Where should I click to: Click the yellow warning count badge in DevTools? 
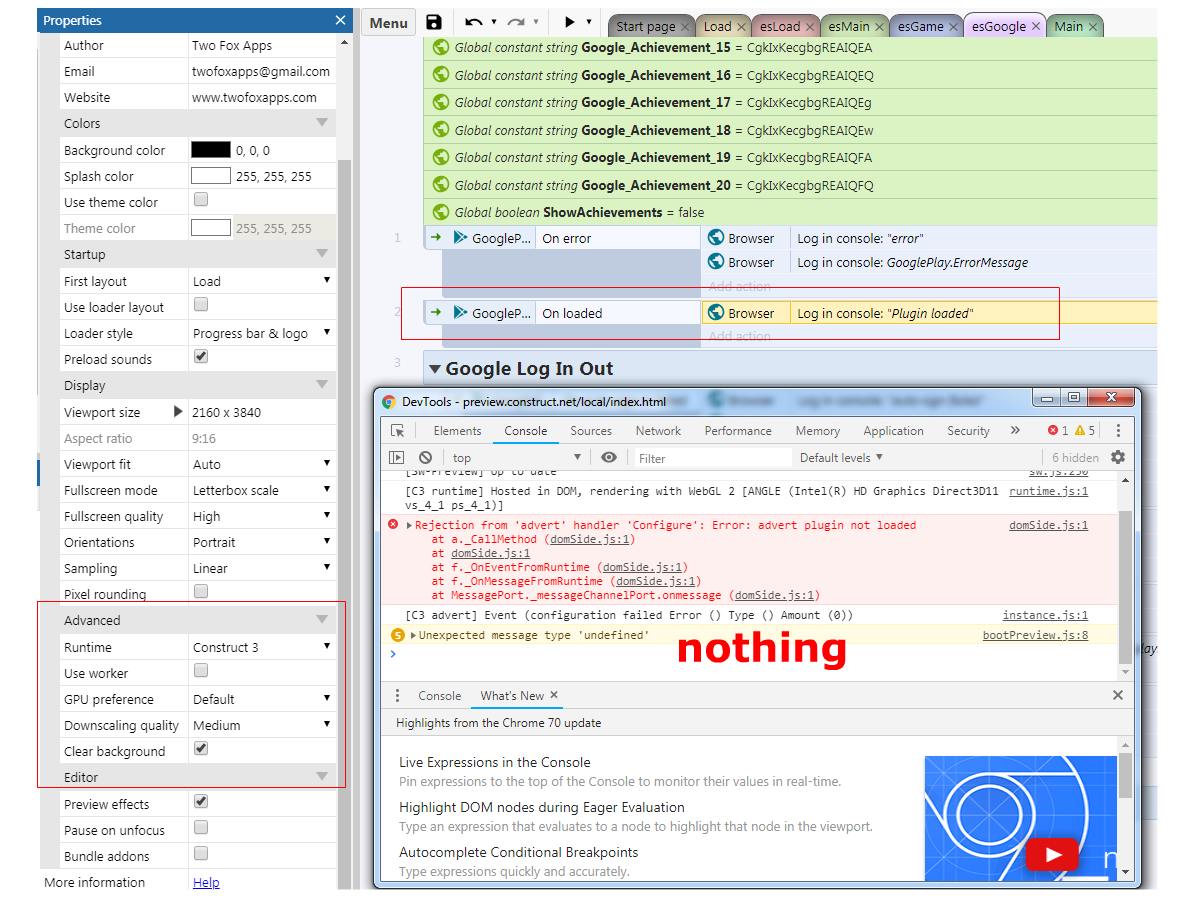point(1085,431)
